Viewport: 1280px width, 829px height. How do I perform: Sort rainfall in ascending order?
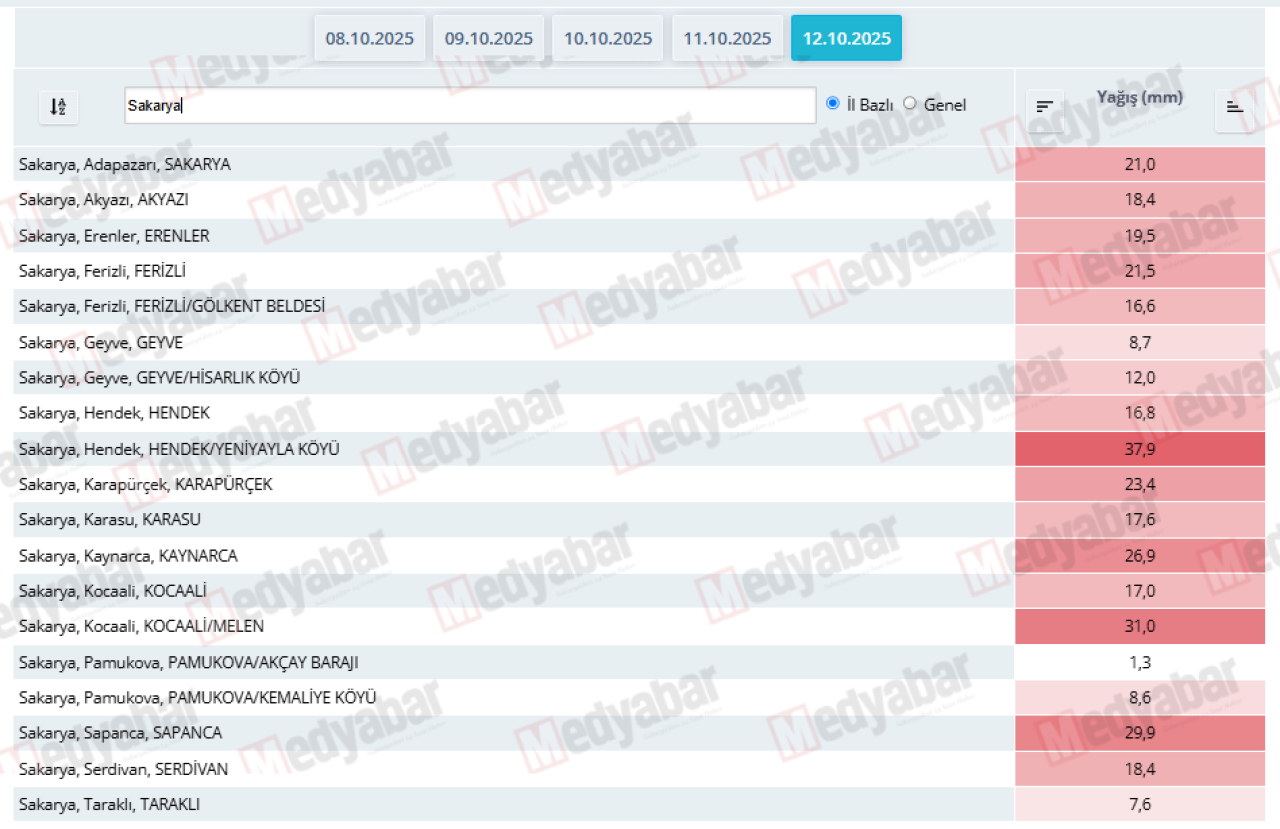(1235, 108)
